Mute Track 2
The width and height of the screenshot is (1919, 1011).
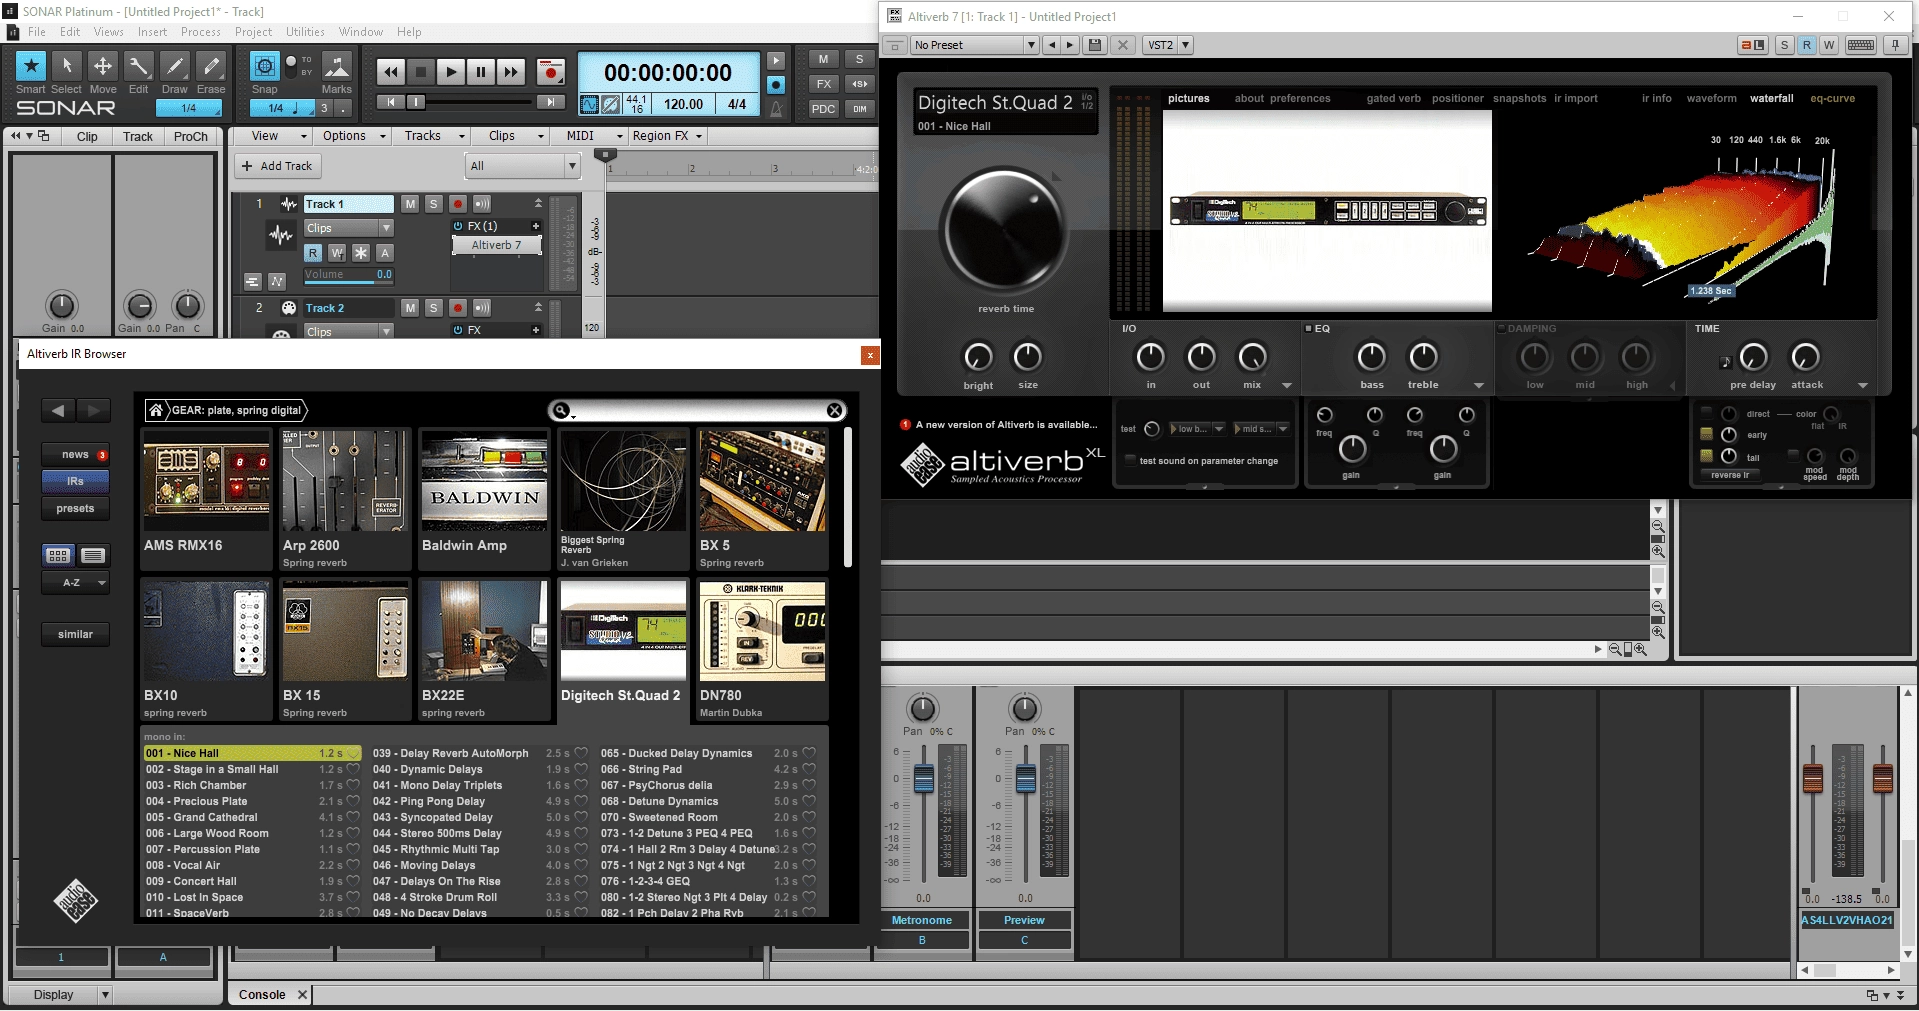tap(410, 308)
